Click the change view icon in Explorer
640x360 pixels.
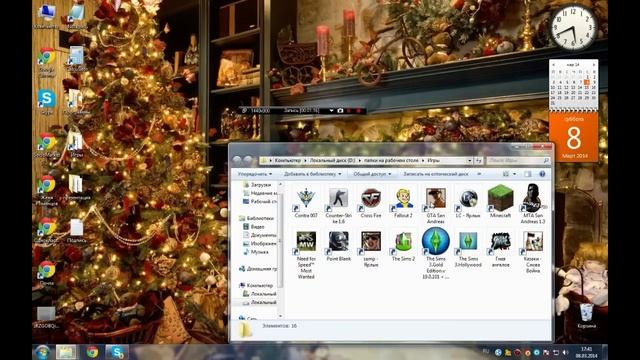[506, 174]
